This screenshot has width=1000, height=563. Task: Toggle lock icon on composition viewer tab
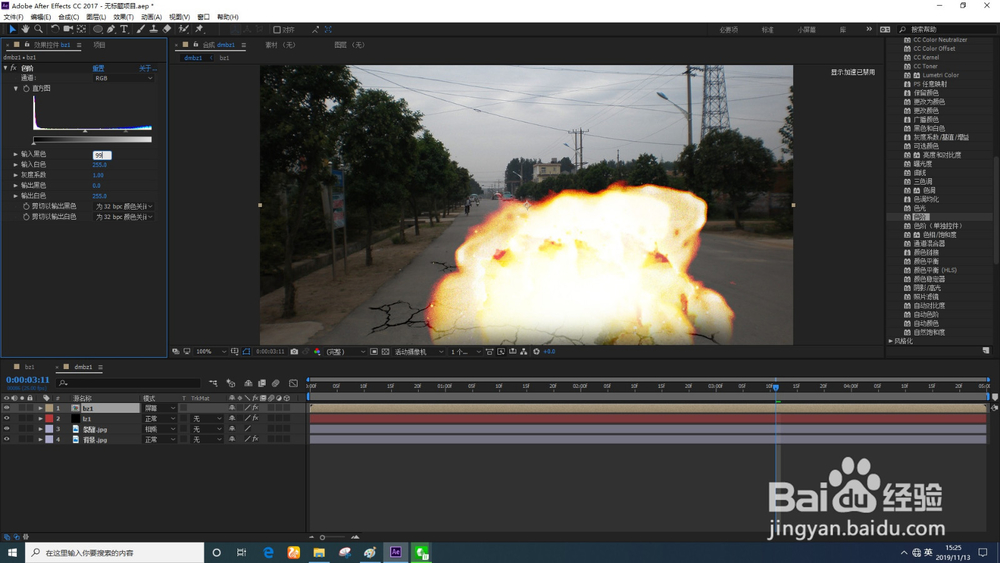(x=196, y=45)
